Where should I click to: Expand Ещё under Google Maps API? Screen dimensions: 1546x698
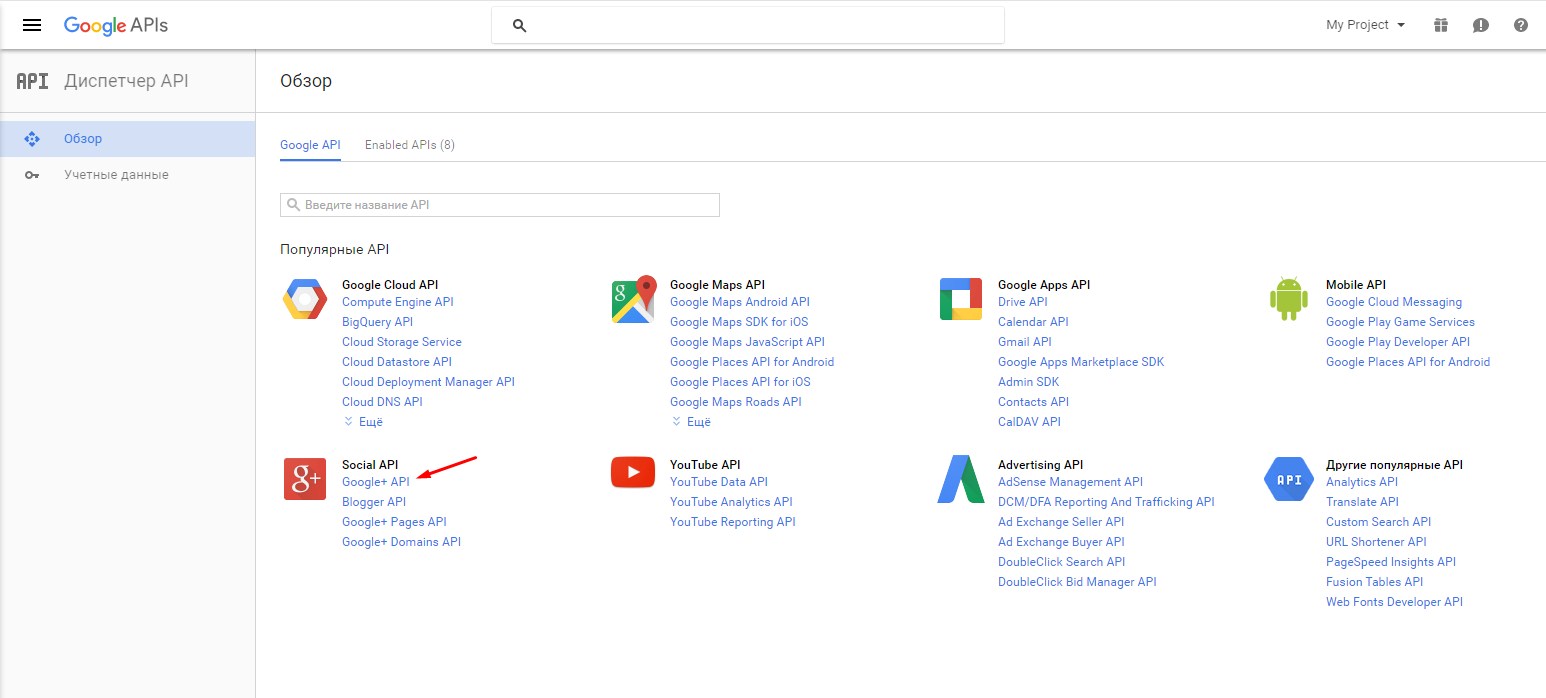tap(692, 422)
